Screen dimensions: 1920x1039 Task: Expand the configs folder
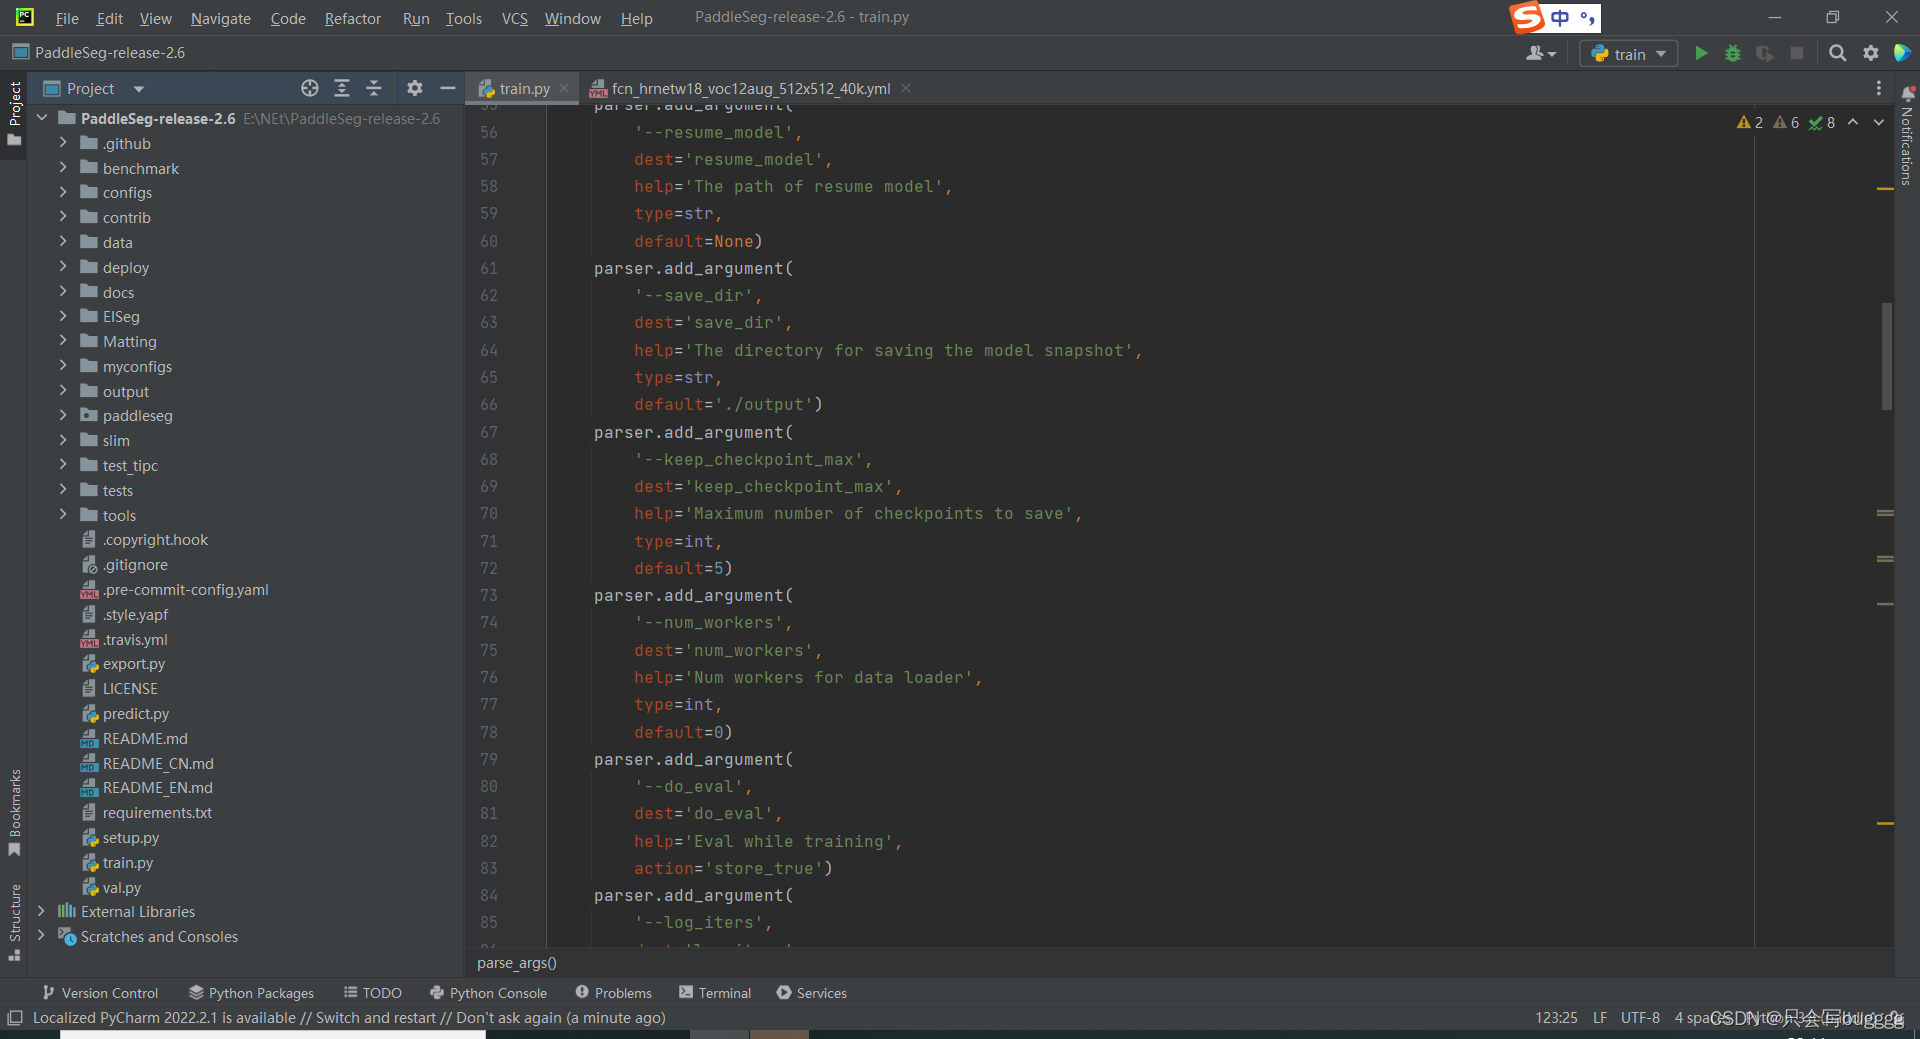coord(63,192)
